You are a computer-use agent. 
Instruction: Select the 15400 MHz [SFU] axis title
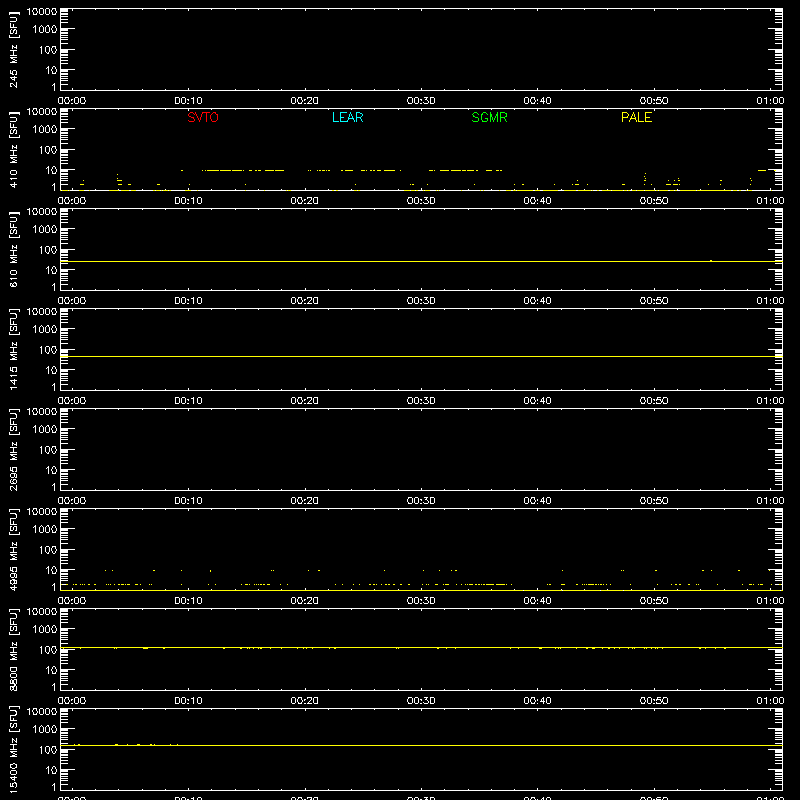[13, 749]
